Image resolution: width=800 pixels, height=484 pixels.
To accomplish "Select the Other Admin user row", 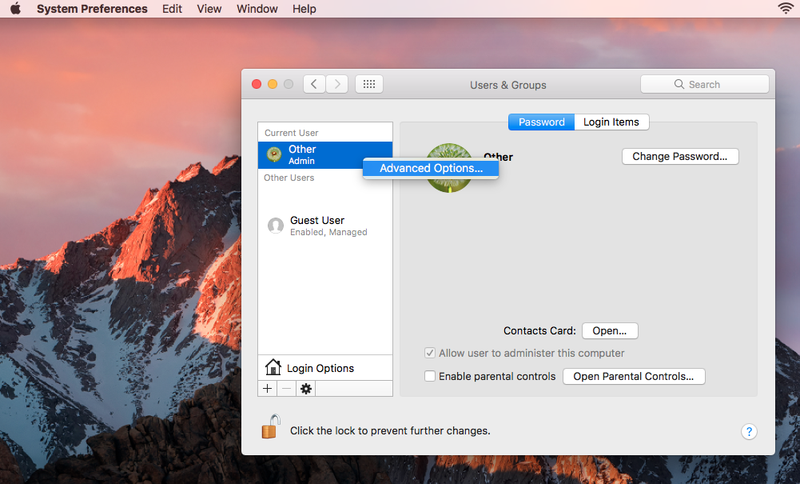I will 325,155.
